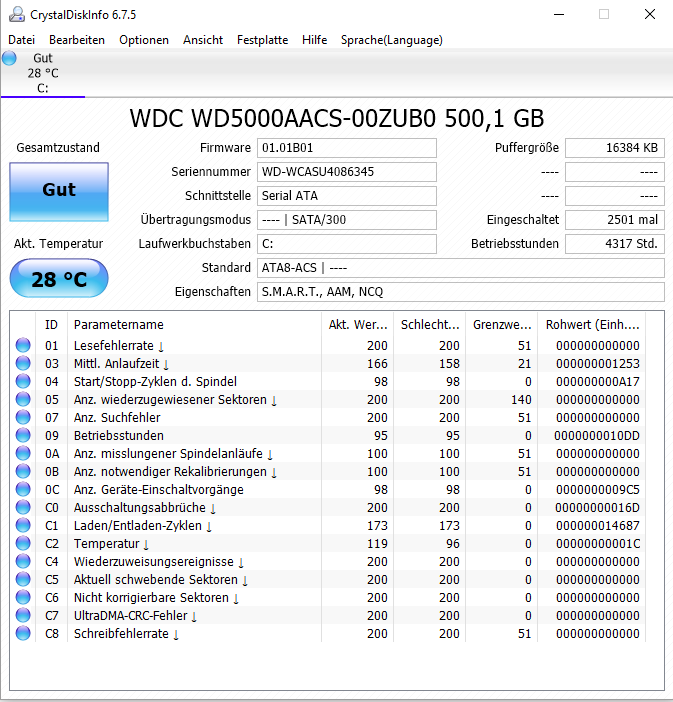Click status orb in row ID C2 Temperatur
673x702 pixels.
click(x=23, y=543)
